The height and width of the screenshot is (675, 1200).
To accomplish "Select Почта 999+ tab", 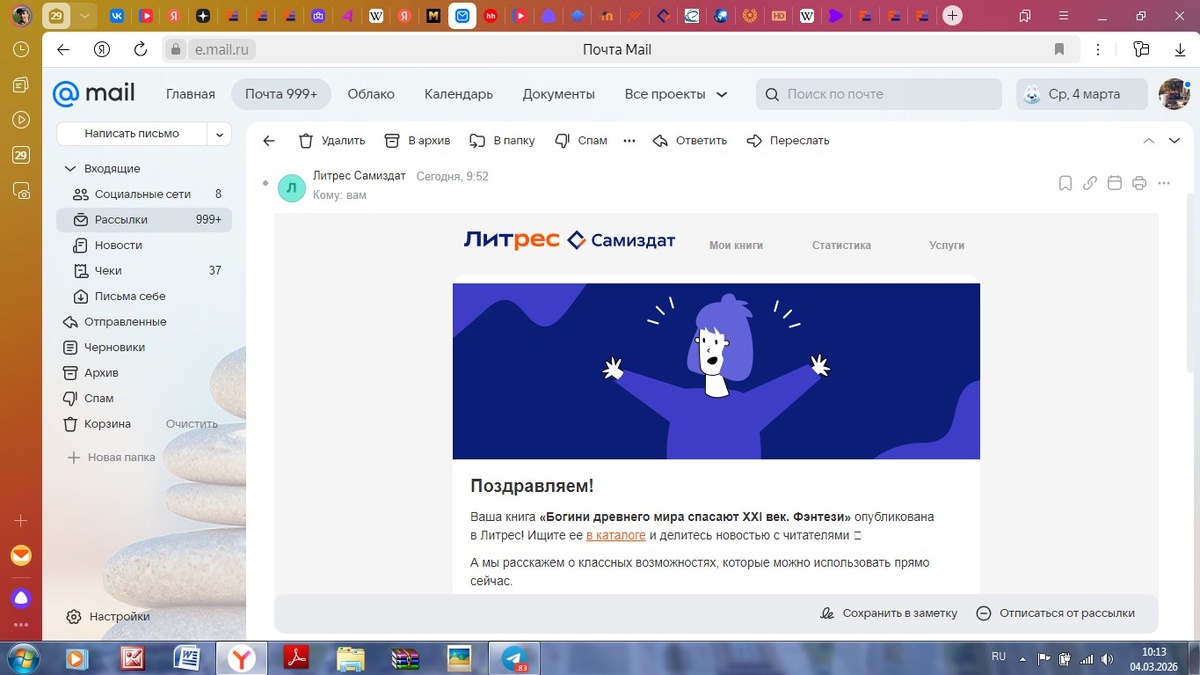I will [x=281, y=94].
